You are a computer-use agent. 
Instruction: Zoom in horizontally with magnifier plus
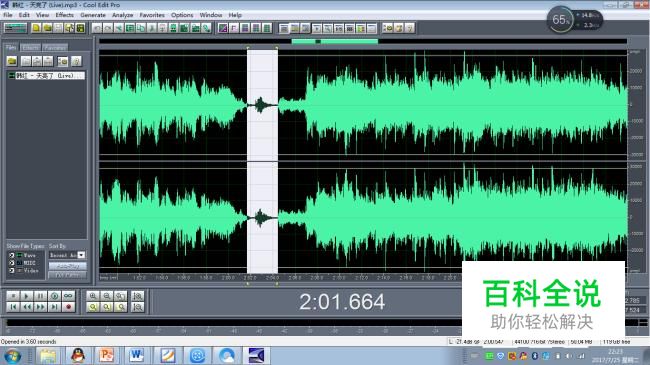[93, 296]
